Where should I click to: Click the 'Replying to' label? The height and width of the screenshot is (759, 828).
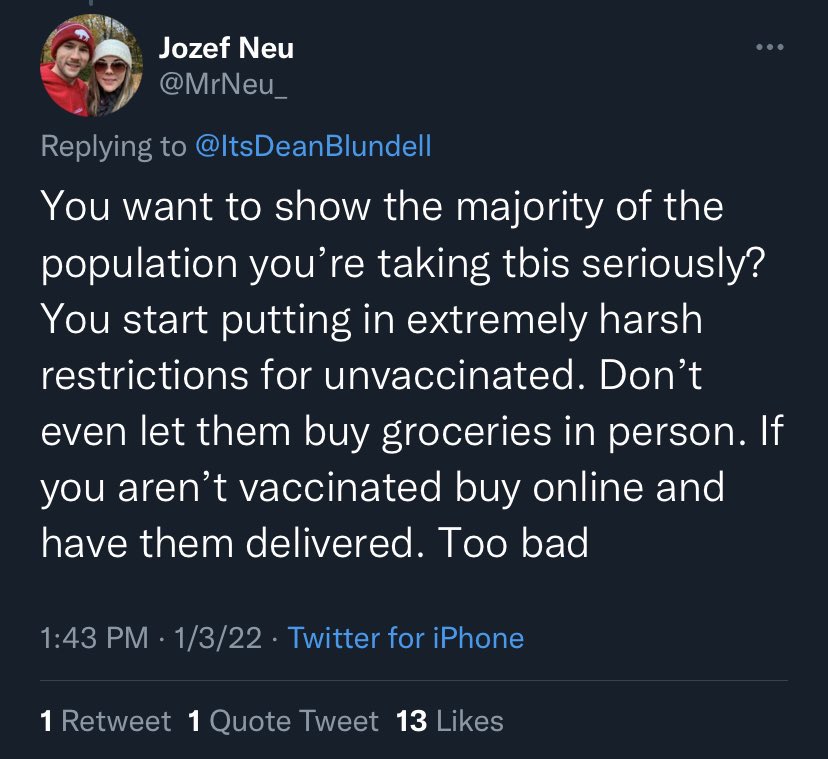tap(113, 146)
